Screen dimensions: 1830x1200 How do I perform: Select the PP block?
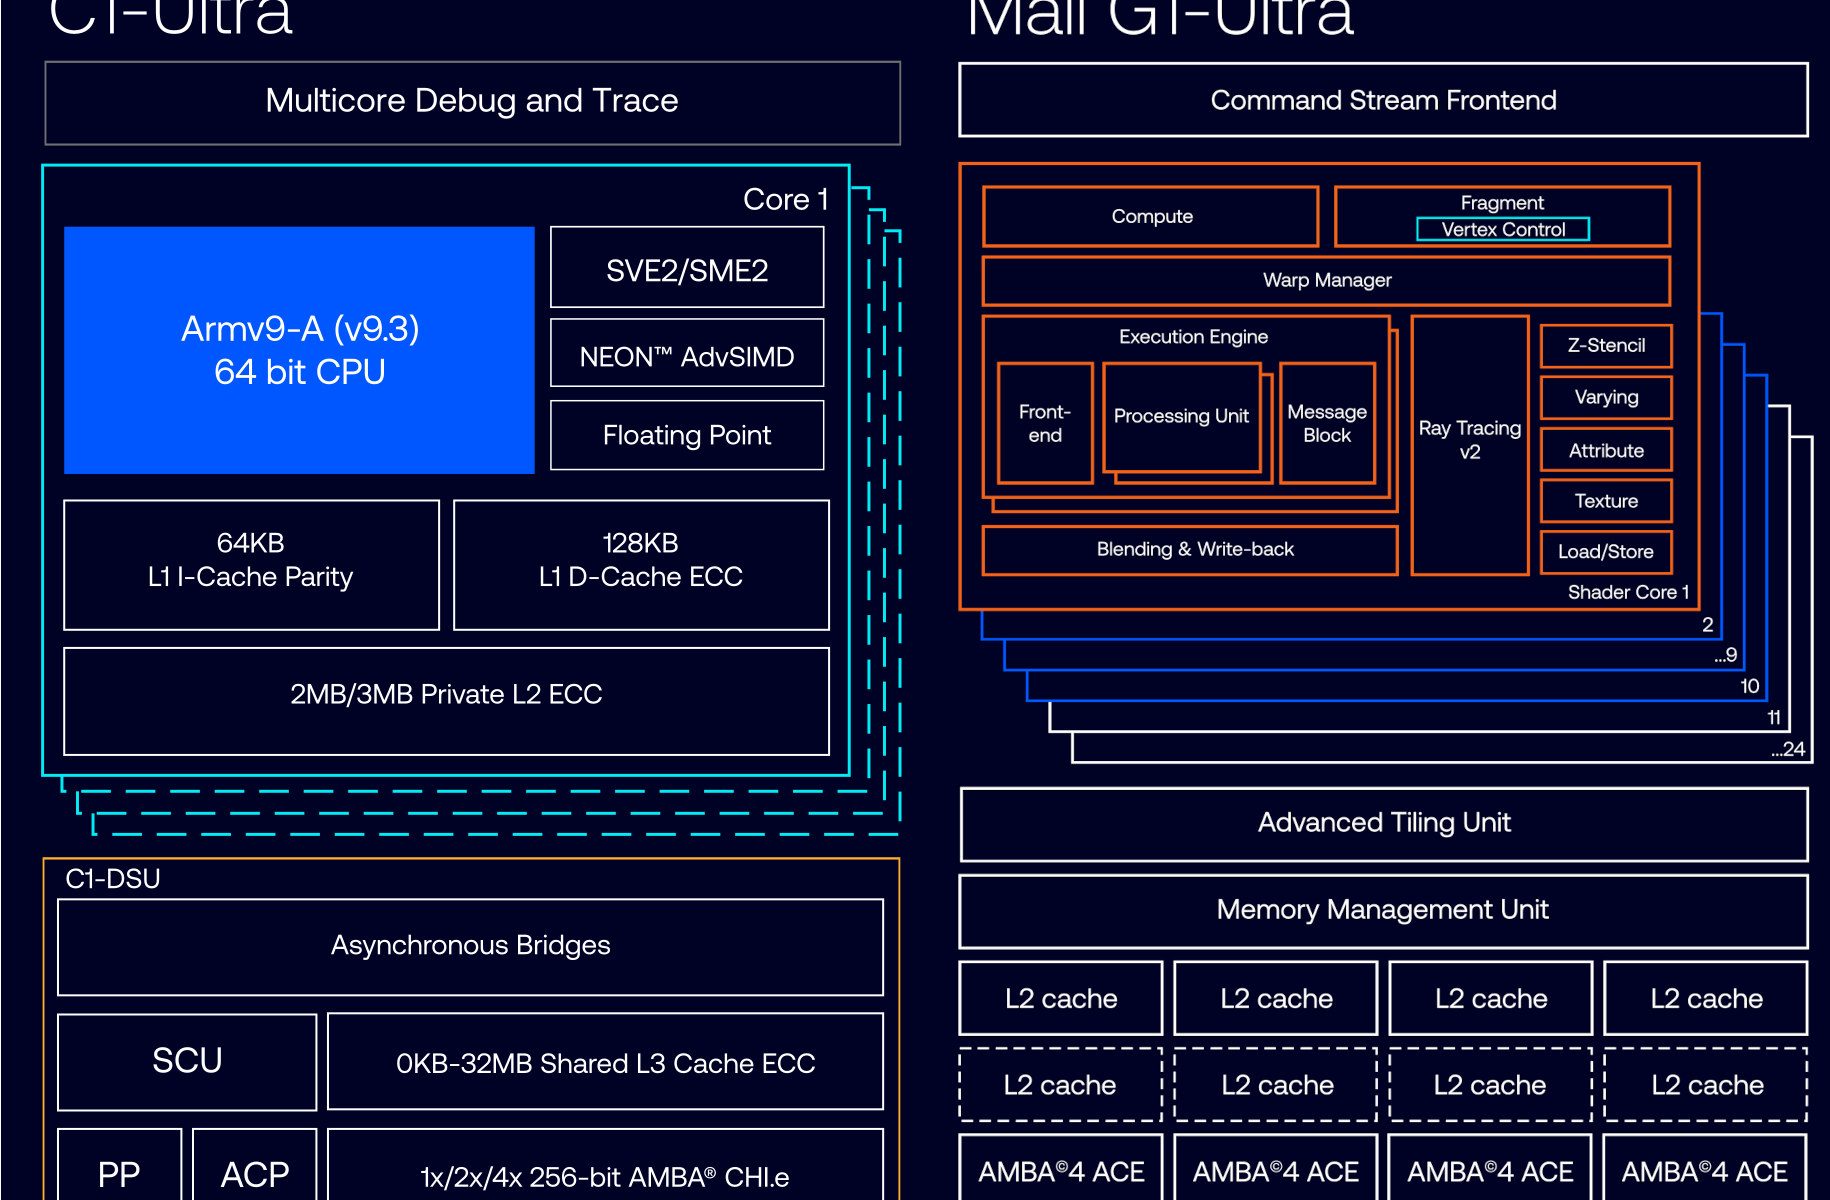point(120,1165)
